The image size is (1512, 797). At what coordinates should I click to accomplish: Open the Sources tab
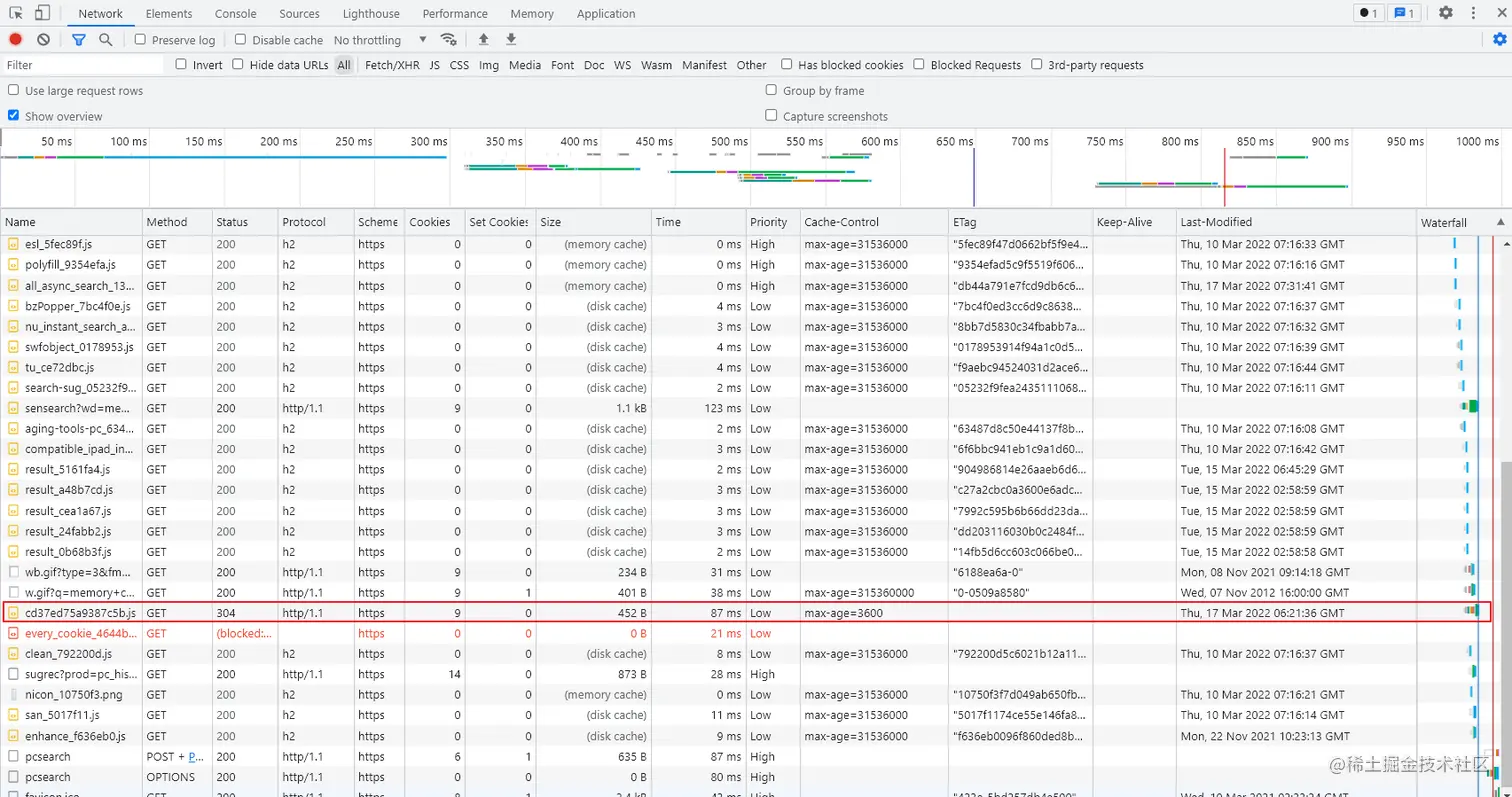coord(299,14)
